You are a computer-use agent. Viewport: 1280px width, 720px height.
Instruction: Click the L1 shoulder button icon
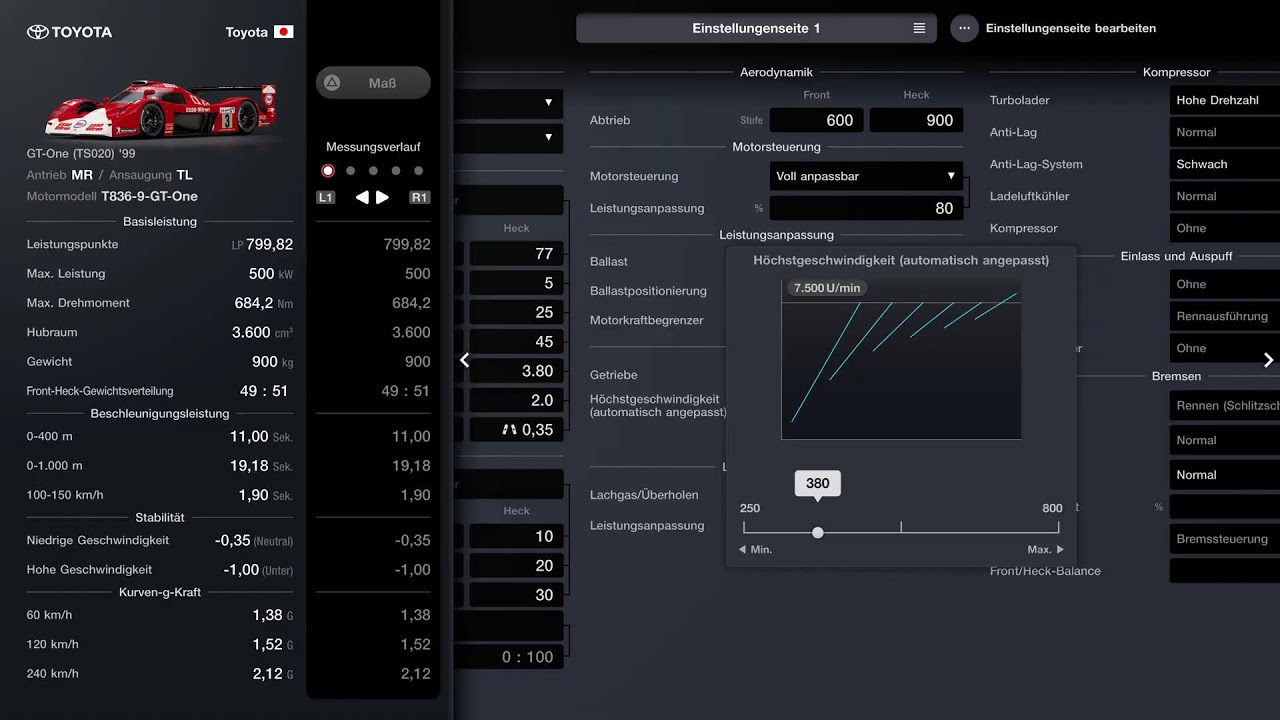[326, 197]
